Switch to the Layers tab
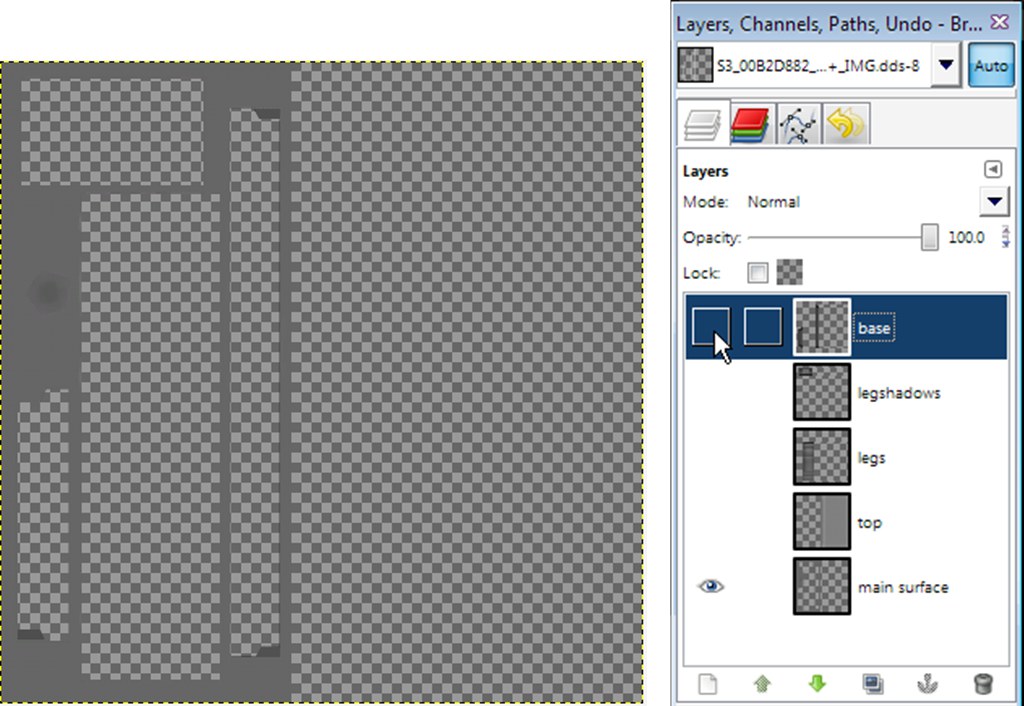Image resolution: width=1024 pixels, height=706 pixels. coord(702,124)
